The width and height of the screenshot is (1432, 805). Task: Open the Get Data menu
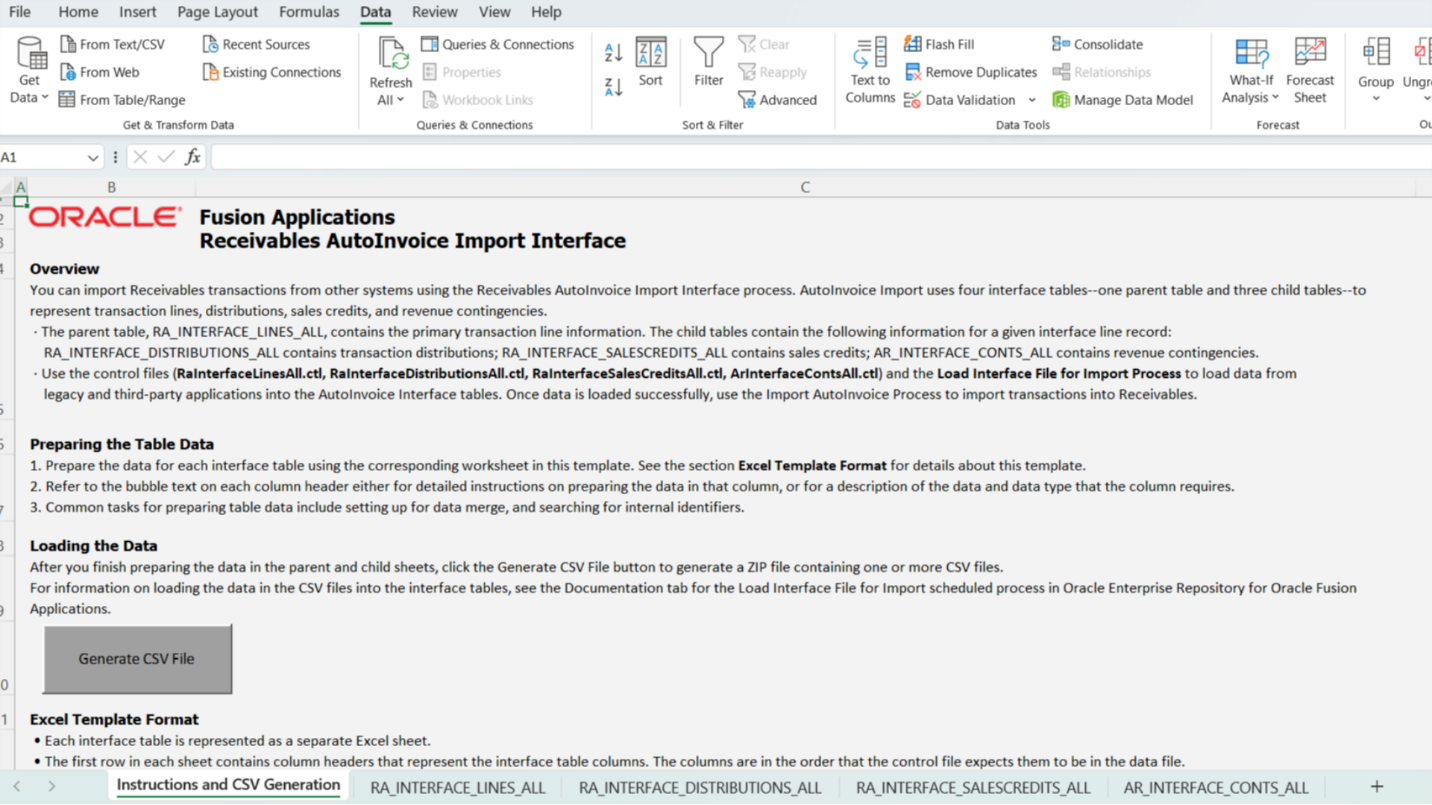[30, 70]
